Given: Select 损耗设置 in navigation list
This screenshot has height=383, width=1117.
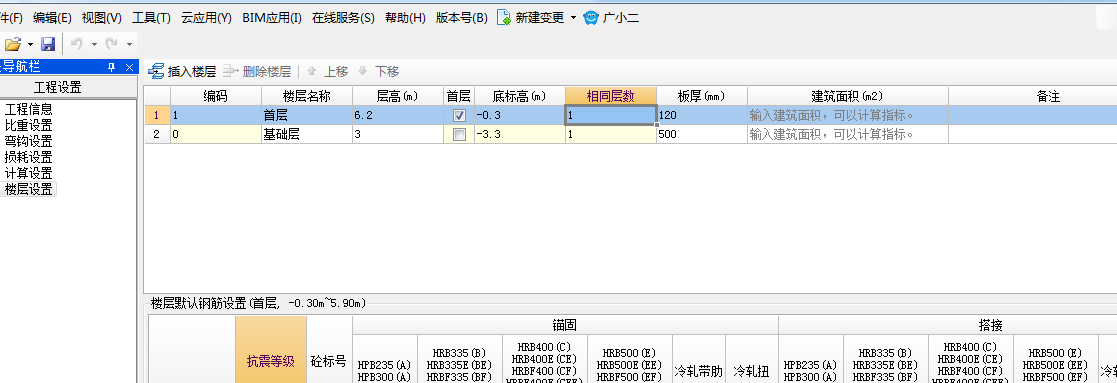Looking at the screenshot, I should 28,157.
